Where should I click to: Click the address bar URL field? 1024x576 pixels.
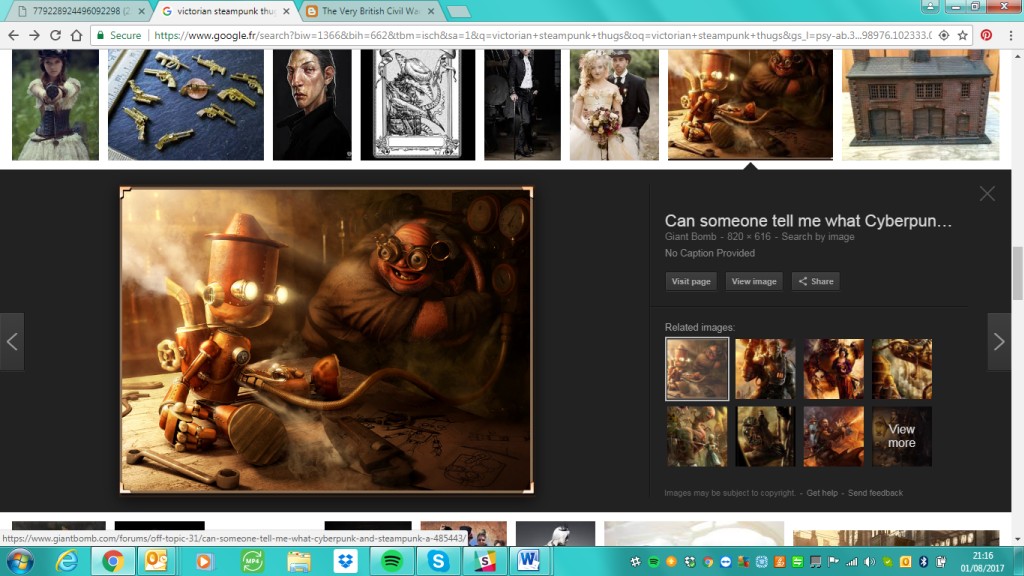pyautogui.click(x=542, y=35)
